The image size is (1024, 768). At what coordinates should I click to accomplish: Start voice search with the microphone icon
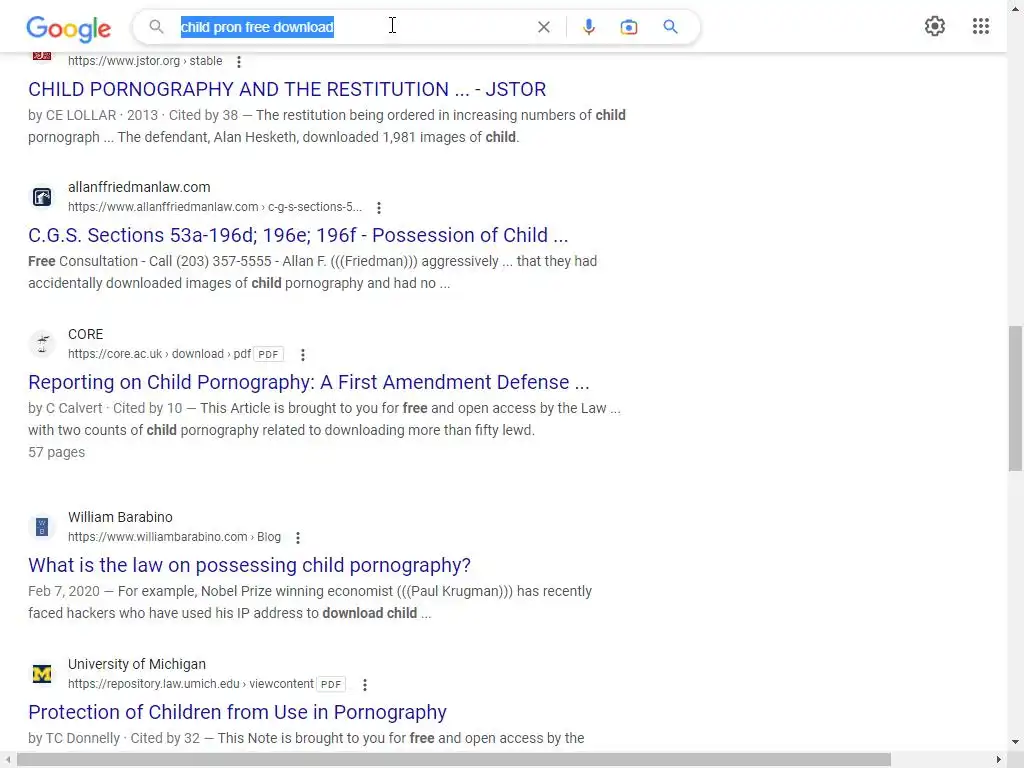coord(588,27)
